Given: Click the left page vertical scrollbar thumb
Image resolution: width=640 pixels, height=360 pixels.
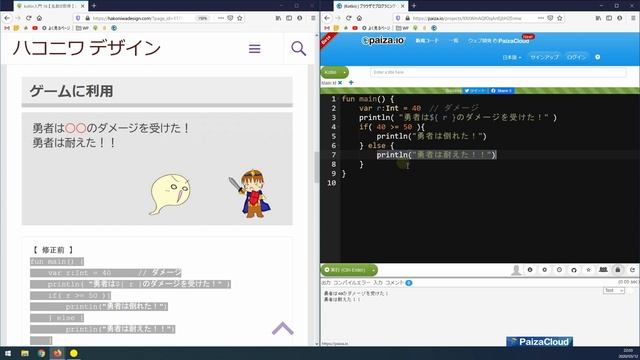Looking at the screenshot, I should click(x=316, y=167).
